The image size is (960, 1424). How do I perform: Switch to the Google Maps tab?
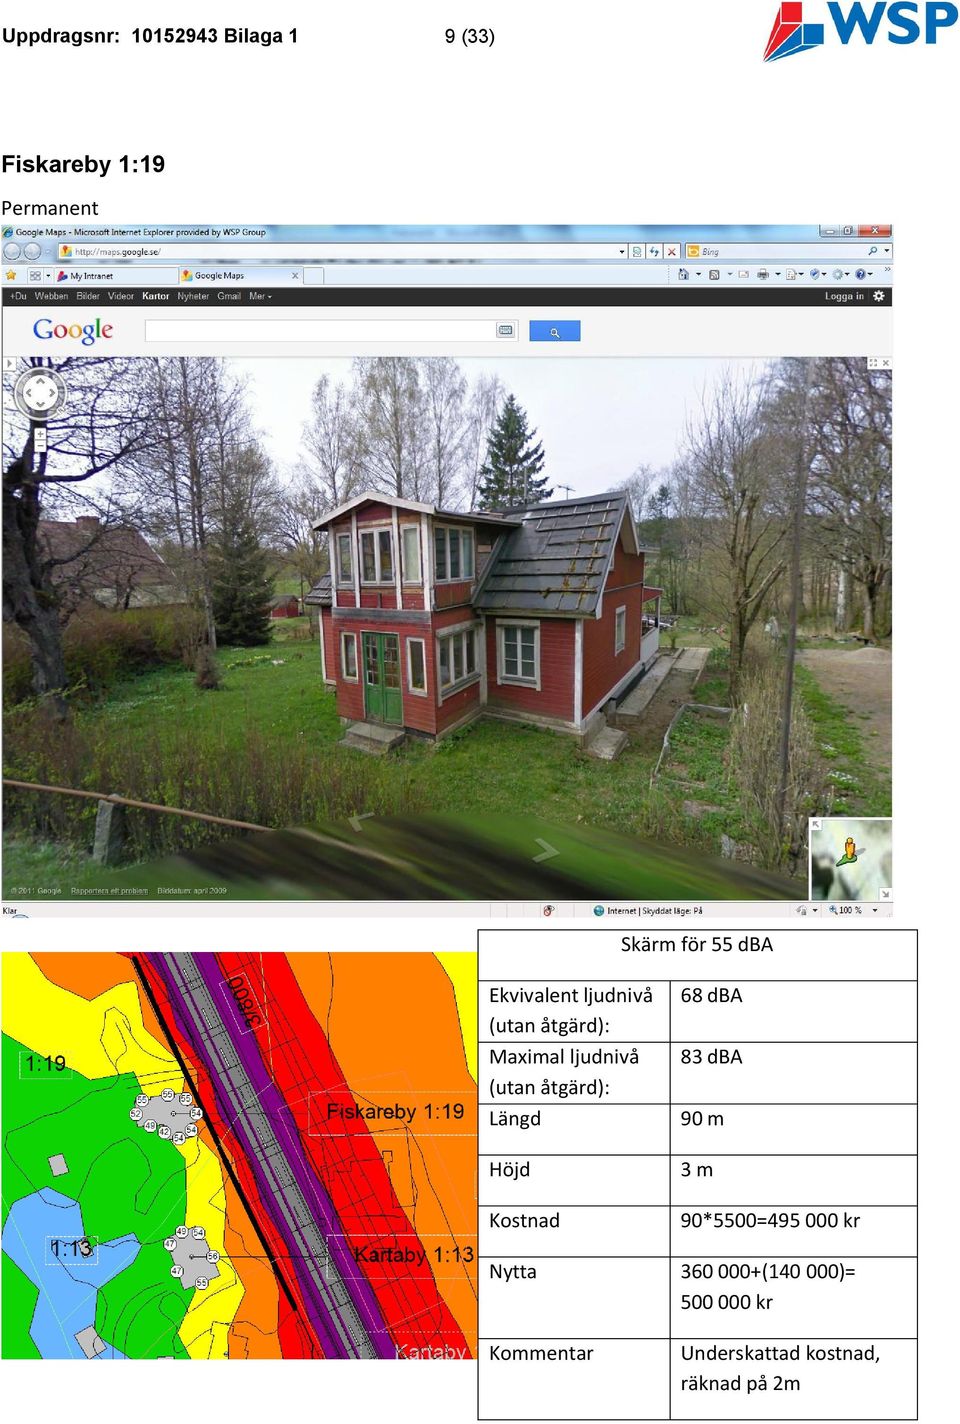tap(240, 275)
